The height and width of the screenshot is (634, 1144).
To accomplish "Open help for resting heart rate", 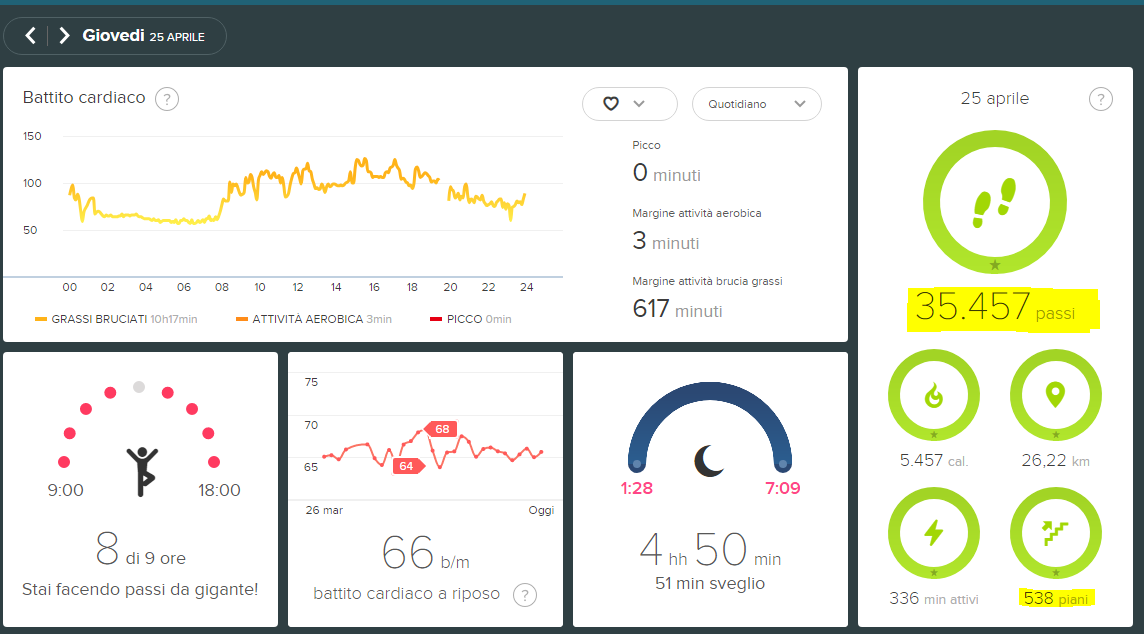I will (x=524, y=595).
